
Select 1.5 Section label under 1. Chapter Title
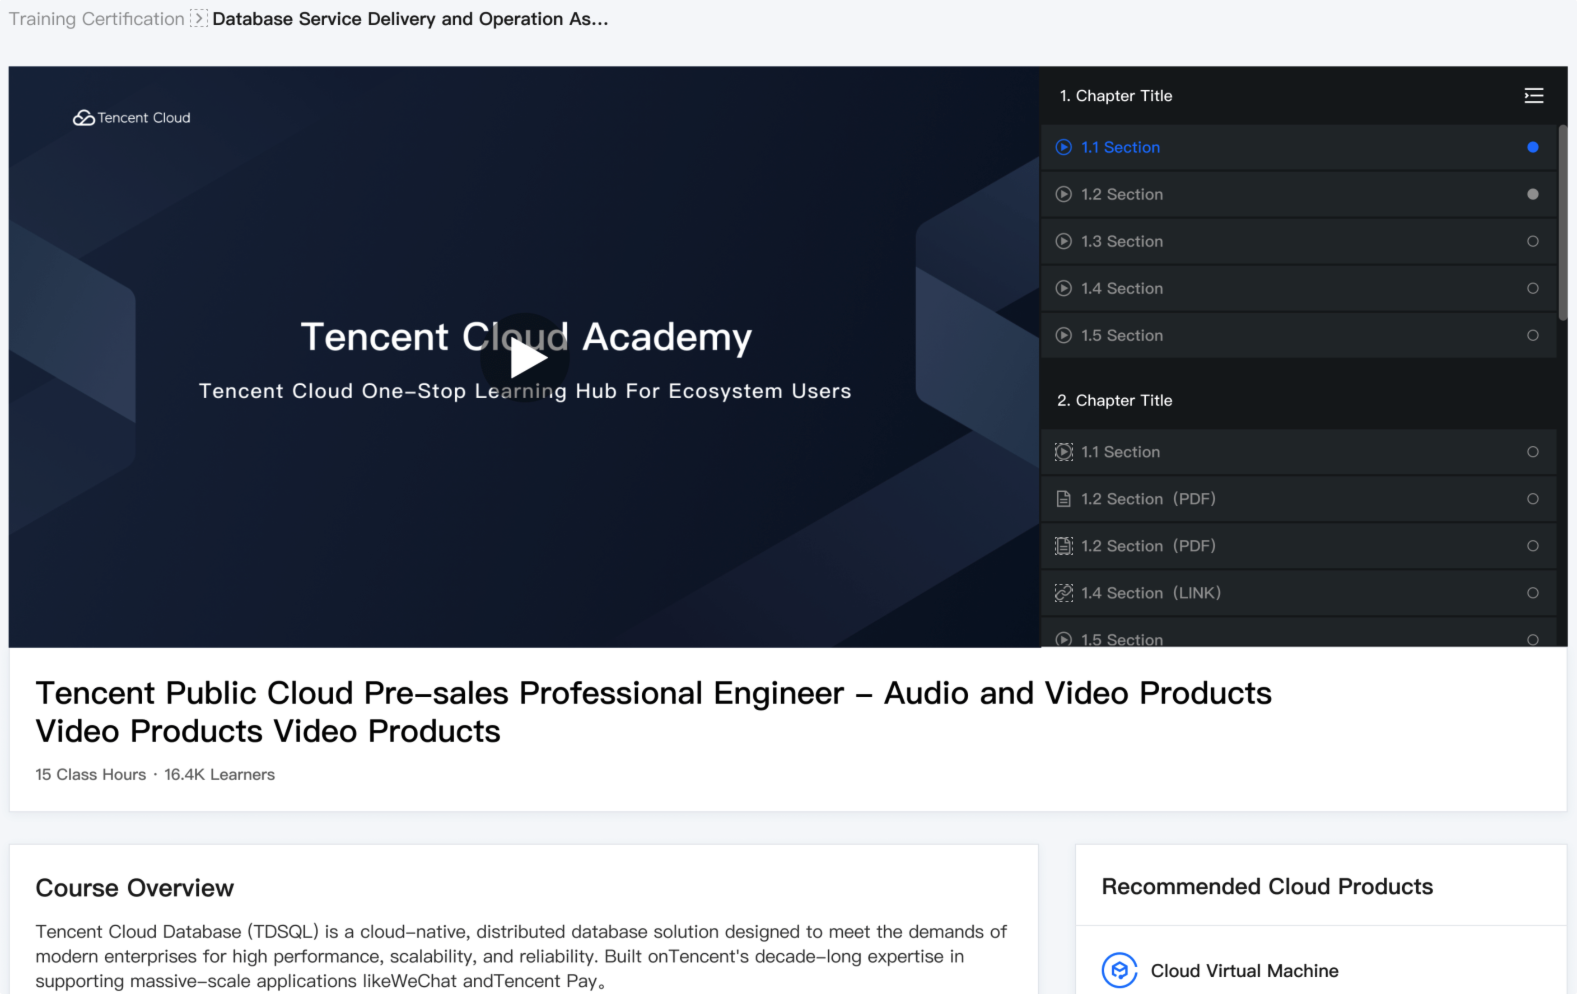pyautogui.click(x=1122, y=336)
